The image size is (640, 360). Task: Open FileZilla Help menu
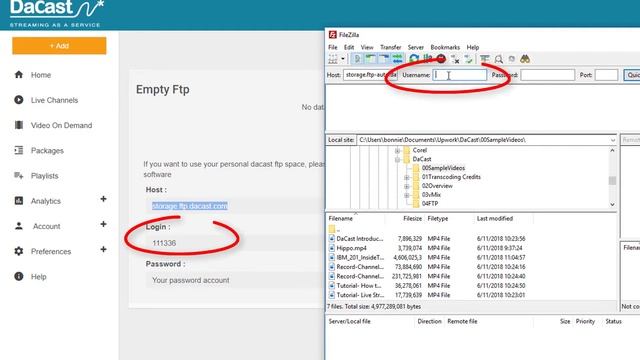pos(473,47)
